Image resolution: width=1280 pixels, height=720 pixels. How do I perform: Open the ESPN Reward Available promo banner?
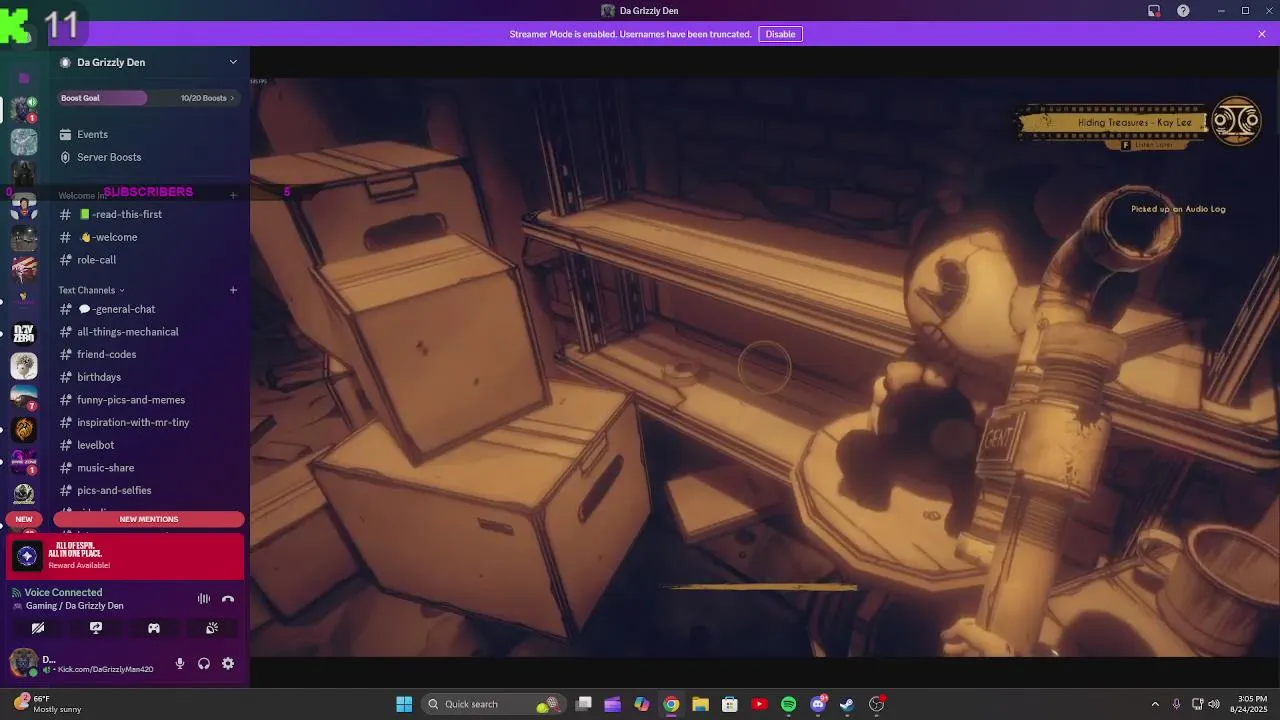pyautogui.click(x=126, y=557)
